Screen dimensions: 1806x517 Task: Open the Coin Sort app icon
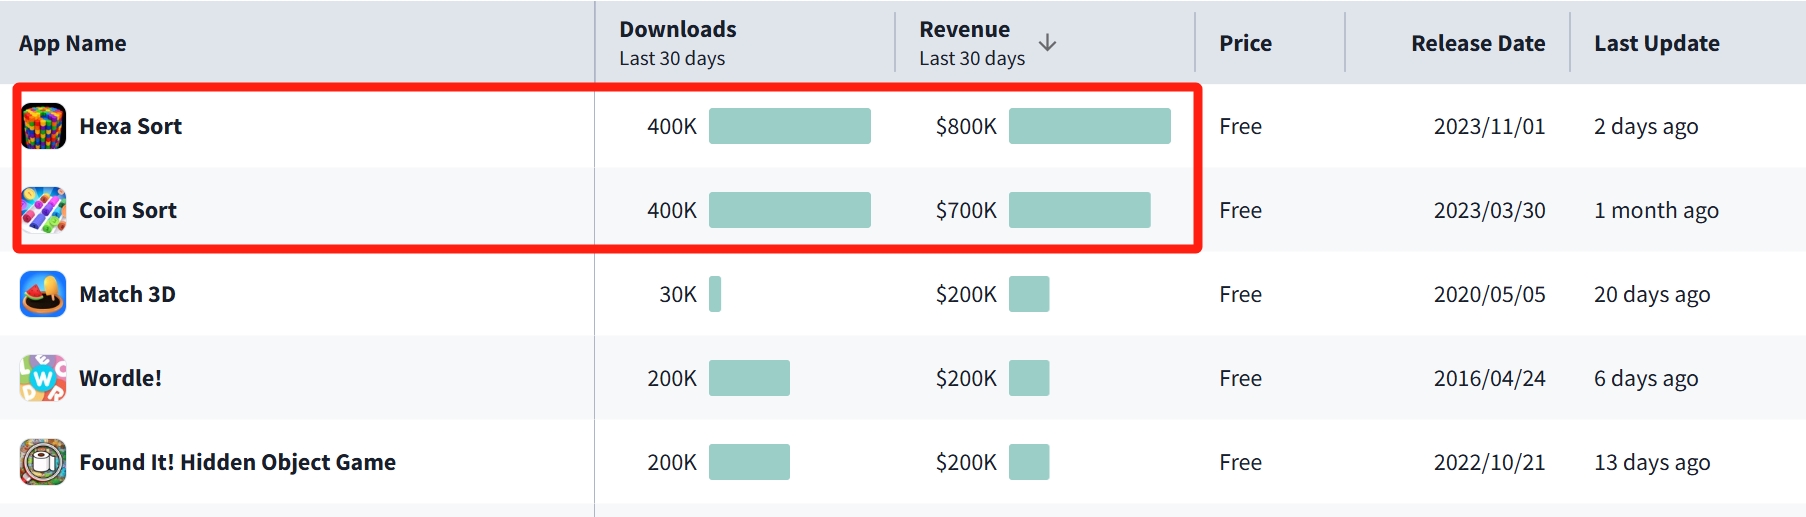(43, 210)
